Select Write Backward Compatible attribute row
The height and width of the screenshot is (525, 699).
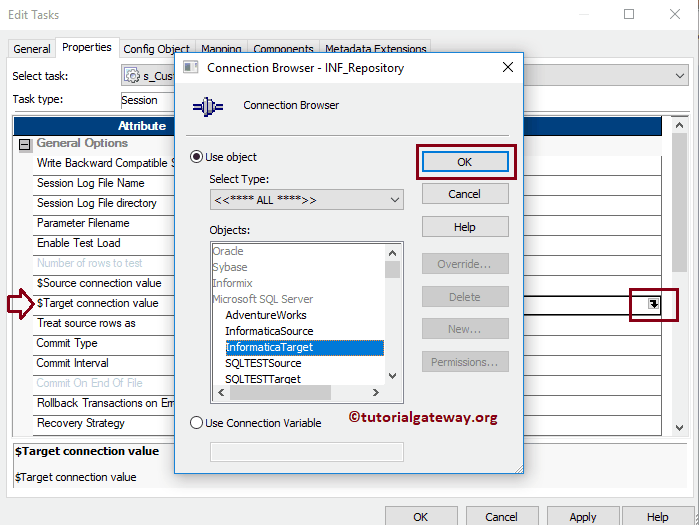(x=103, y=163)
